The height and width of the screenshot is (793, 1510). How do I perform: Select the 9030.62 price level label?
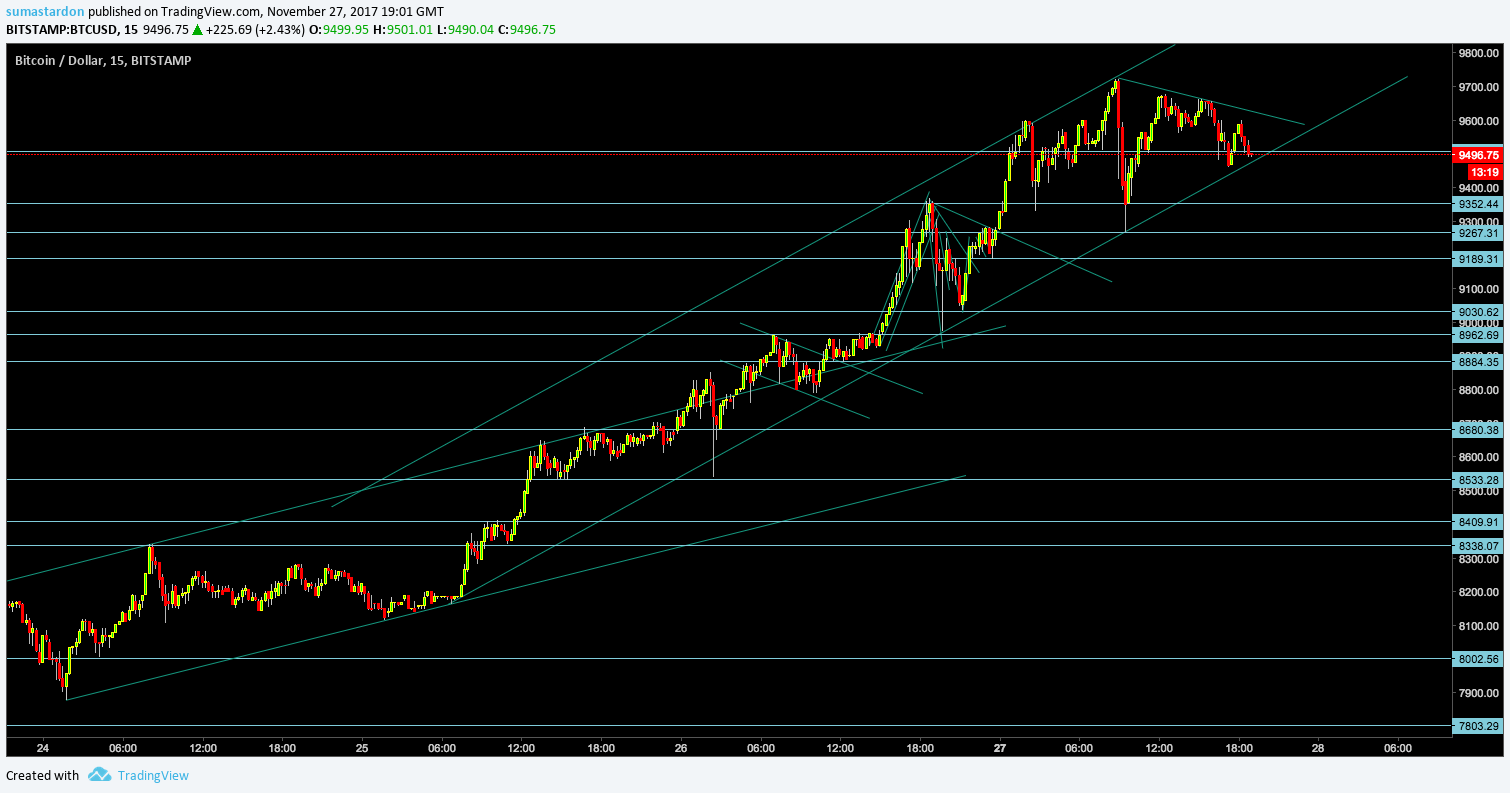pos(1478,312)
